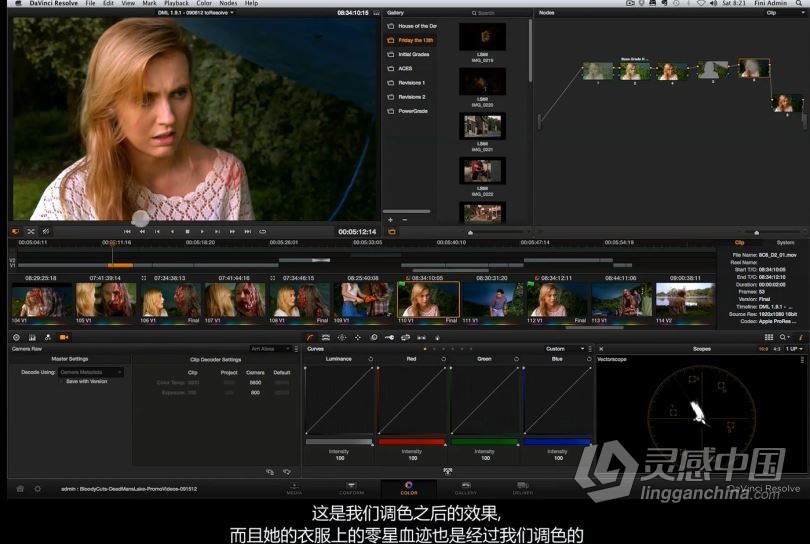The image size is (810, 544).
Task: Open the project settings gear icon
Action: [x=38, y=489]
